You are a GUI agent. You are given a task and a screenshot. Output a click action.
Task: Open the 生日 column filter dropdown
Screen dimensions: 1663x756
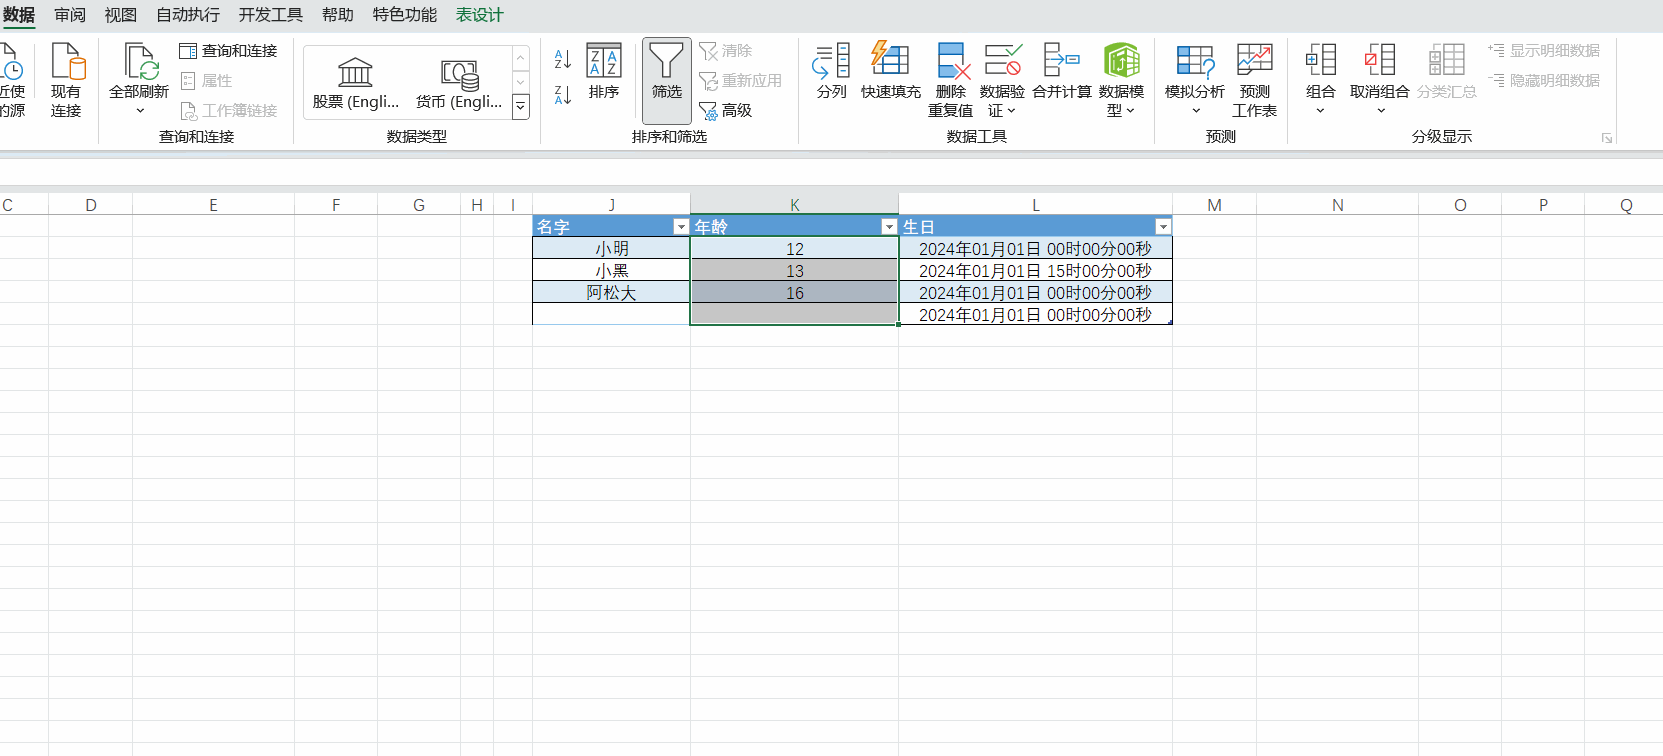[x=1162, y=227]
